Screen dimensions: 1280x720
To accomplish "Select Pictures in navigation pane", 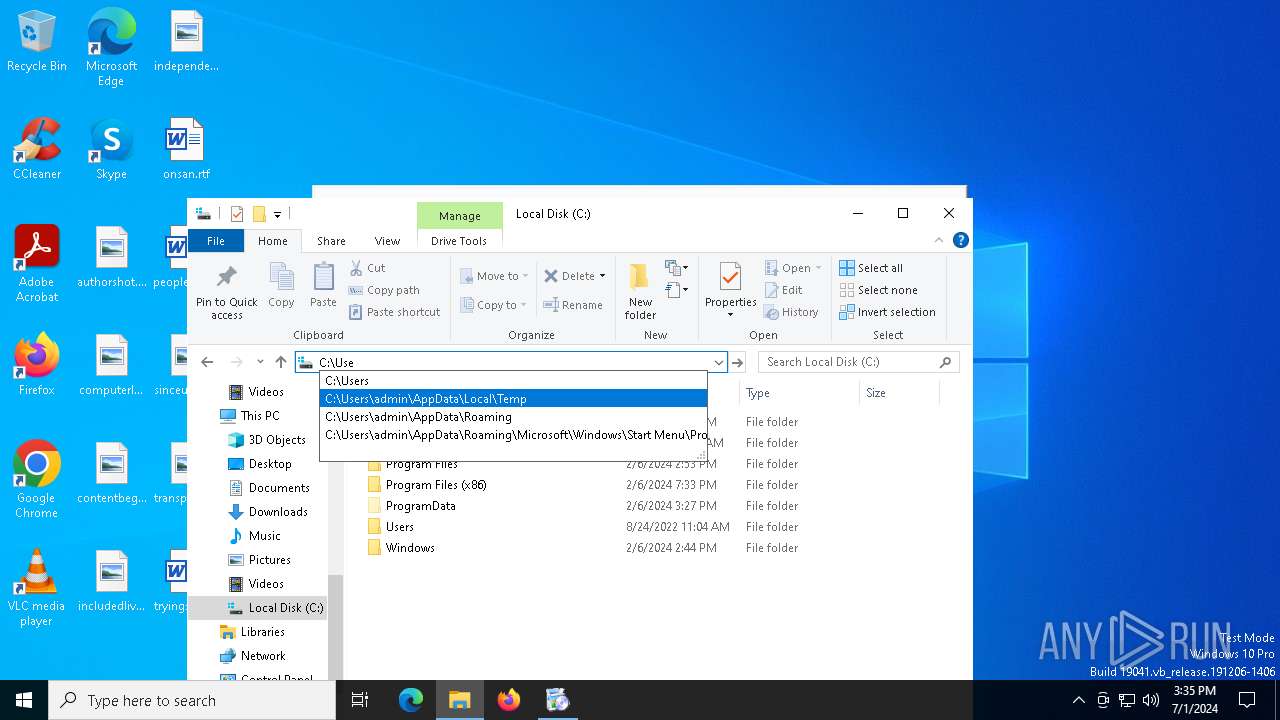I will 269,560.
